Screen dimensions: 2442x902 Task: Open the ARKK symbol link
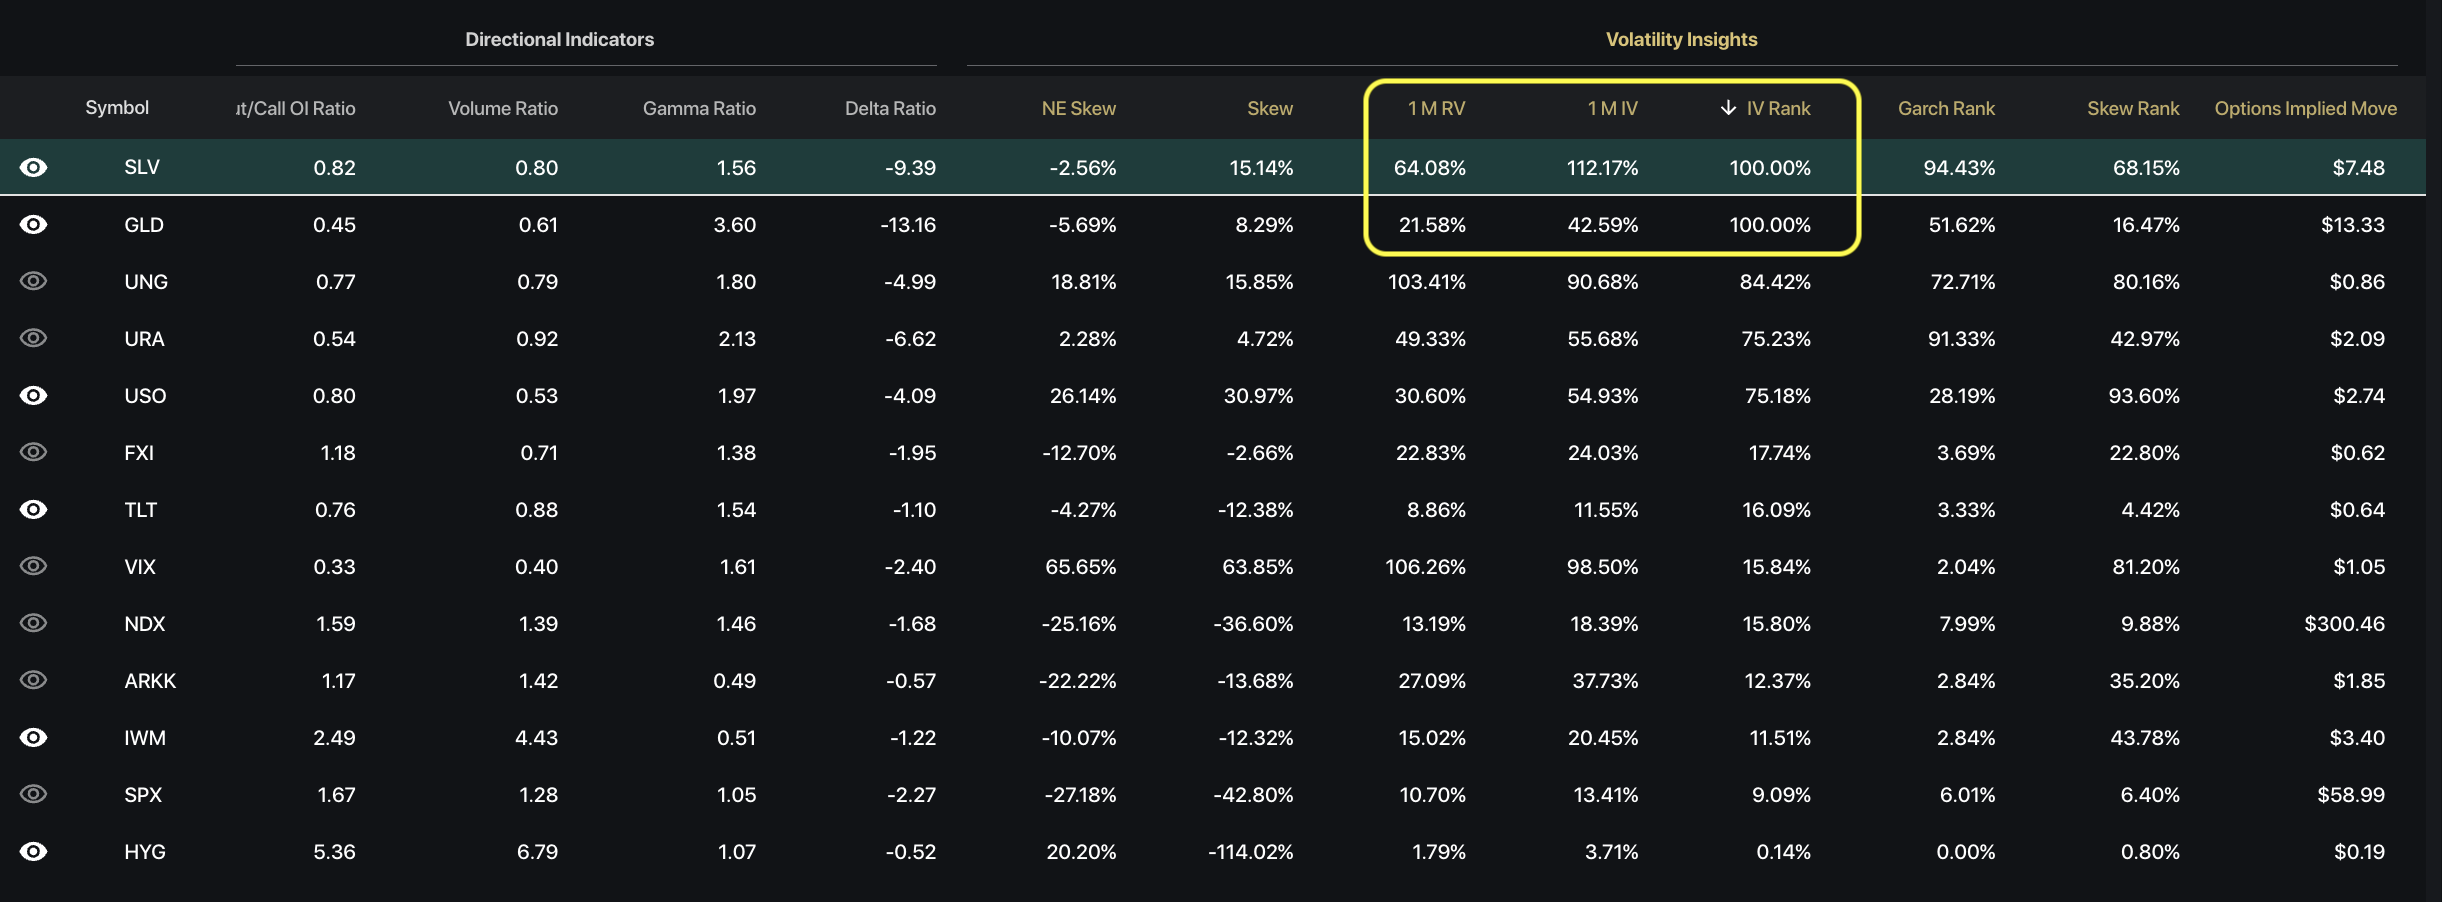[x=150, y=681]
